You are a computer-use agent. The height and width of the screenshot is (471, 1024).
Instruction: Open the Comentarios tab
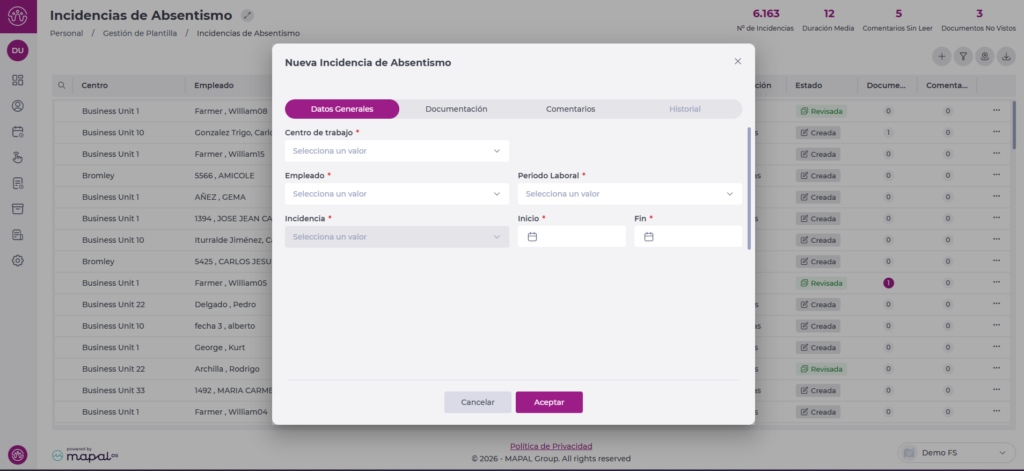(x=570, y=109)
